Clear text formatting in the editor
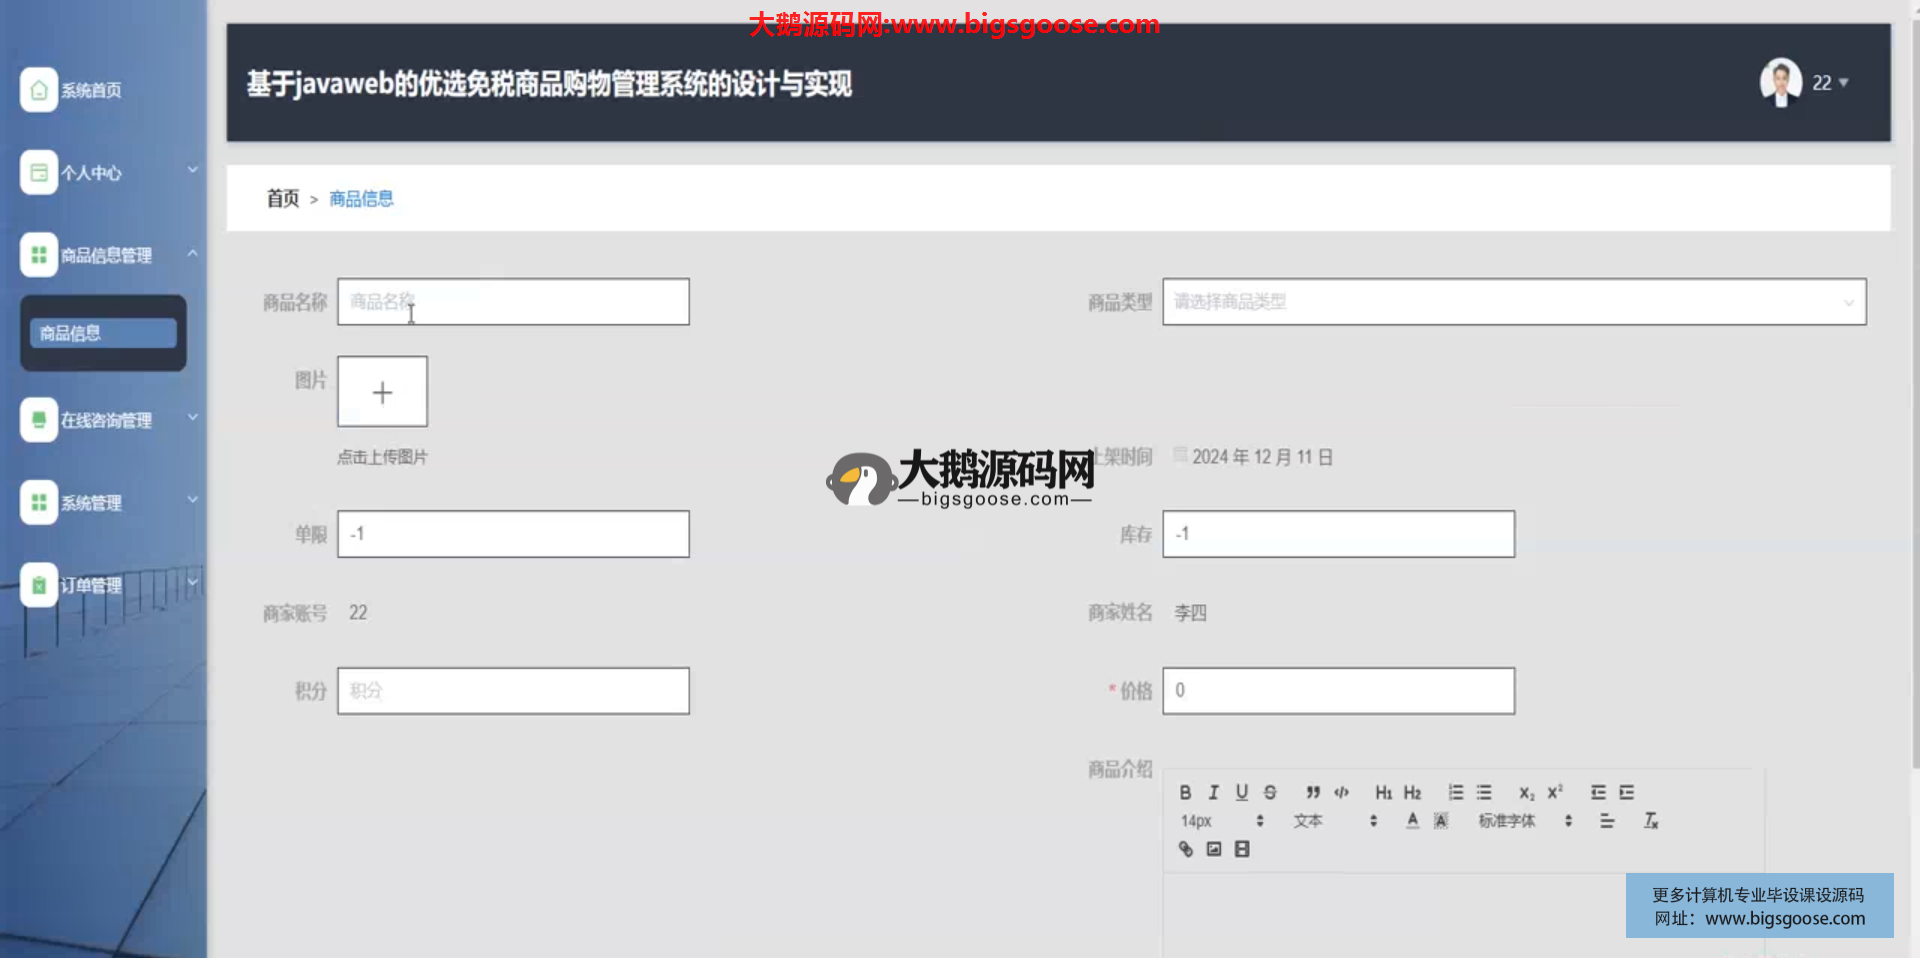This screenshot has height=958, width=1920. pos(1651,821)
